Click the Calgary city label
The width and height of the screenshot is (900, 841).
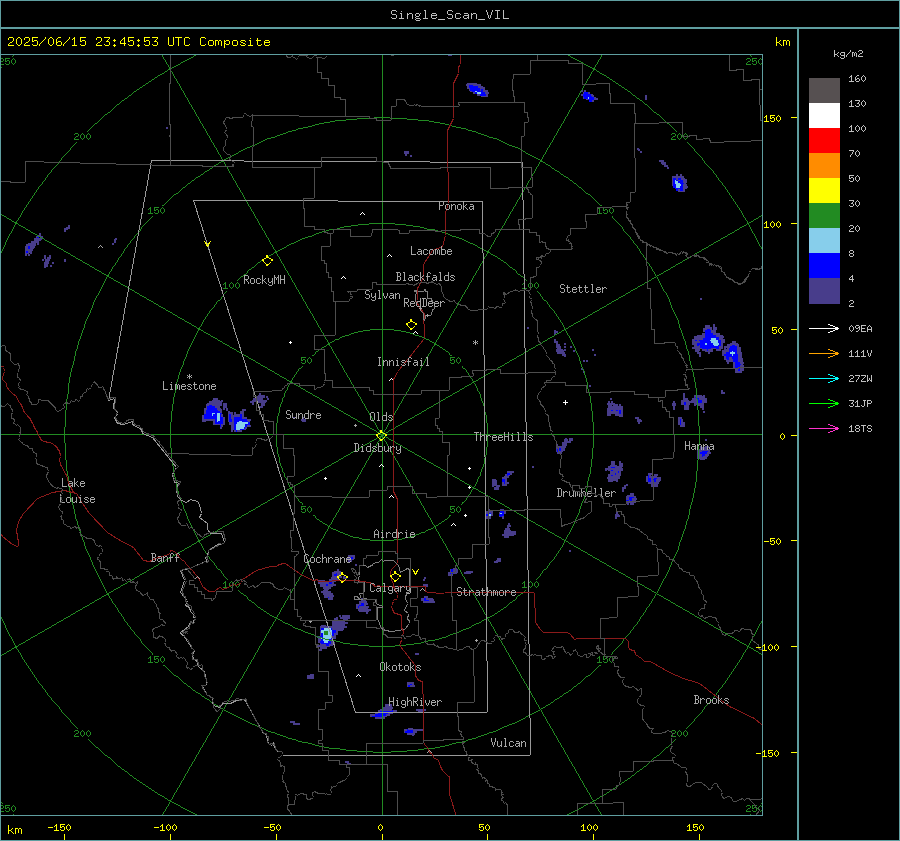pyautogui.click(x=390, y=588)
